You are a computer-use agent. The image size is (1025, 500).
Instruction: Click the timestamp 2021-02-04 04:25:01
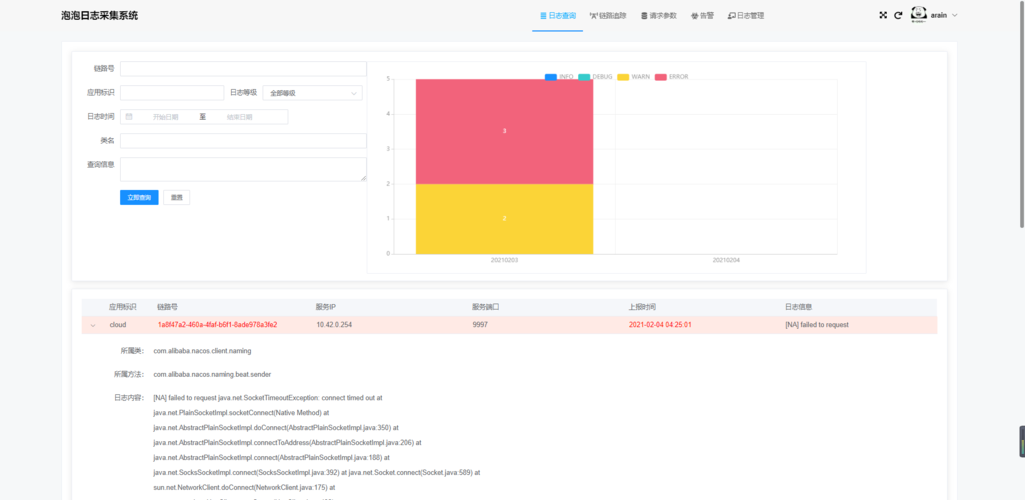pos(660,325)
